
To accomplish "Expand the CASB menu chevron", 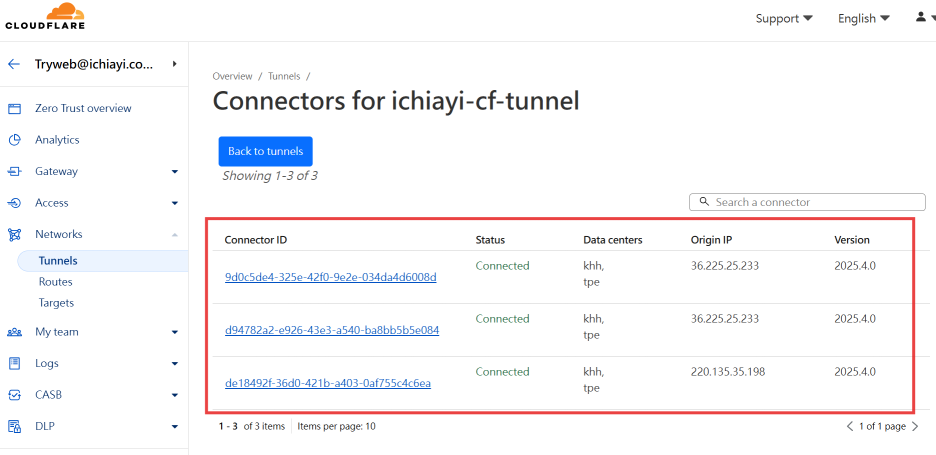I will (175, 395).
